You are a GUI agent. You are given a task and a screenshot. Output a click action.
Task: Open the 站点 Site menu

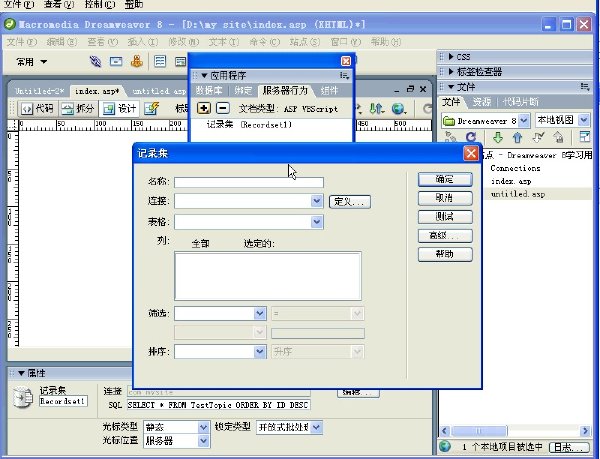(305, 42)
